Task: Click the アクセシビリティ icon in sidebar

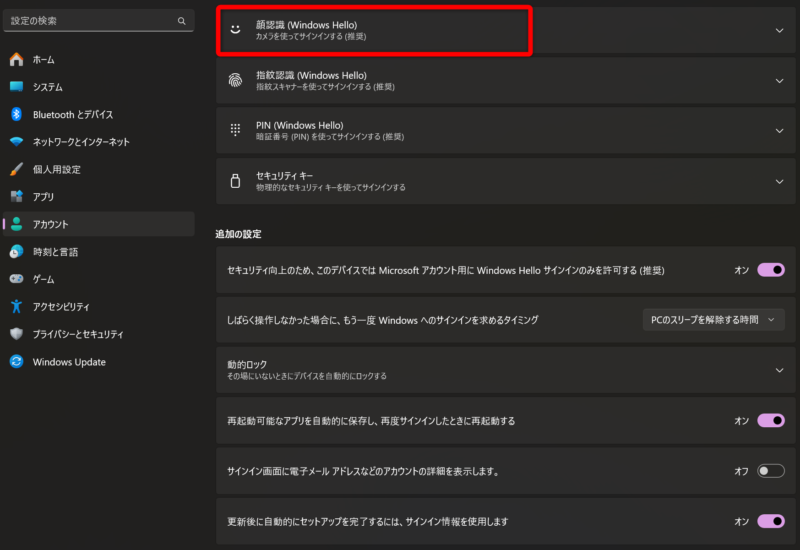Action: pyautogui.click(x=16, y=307)
